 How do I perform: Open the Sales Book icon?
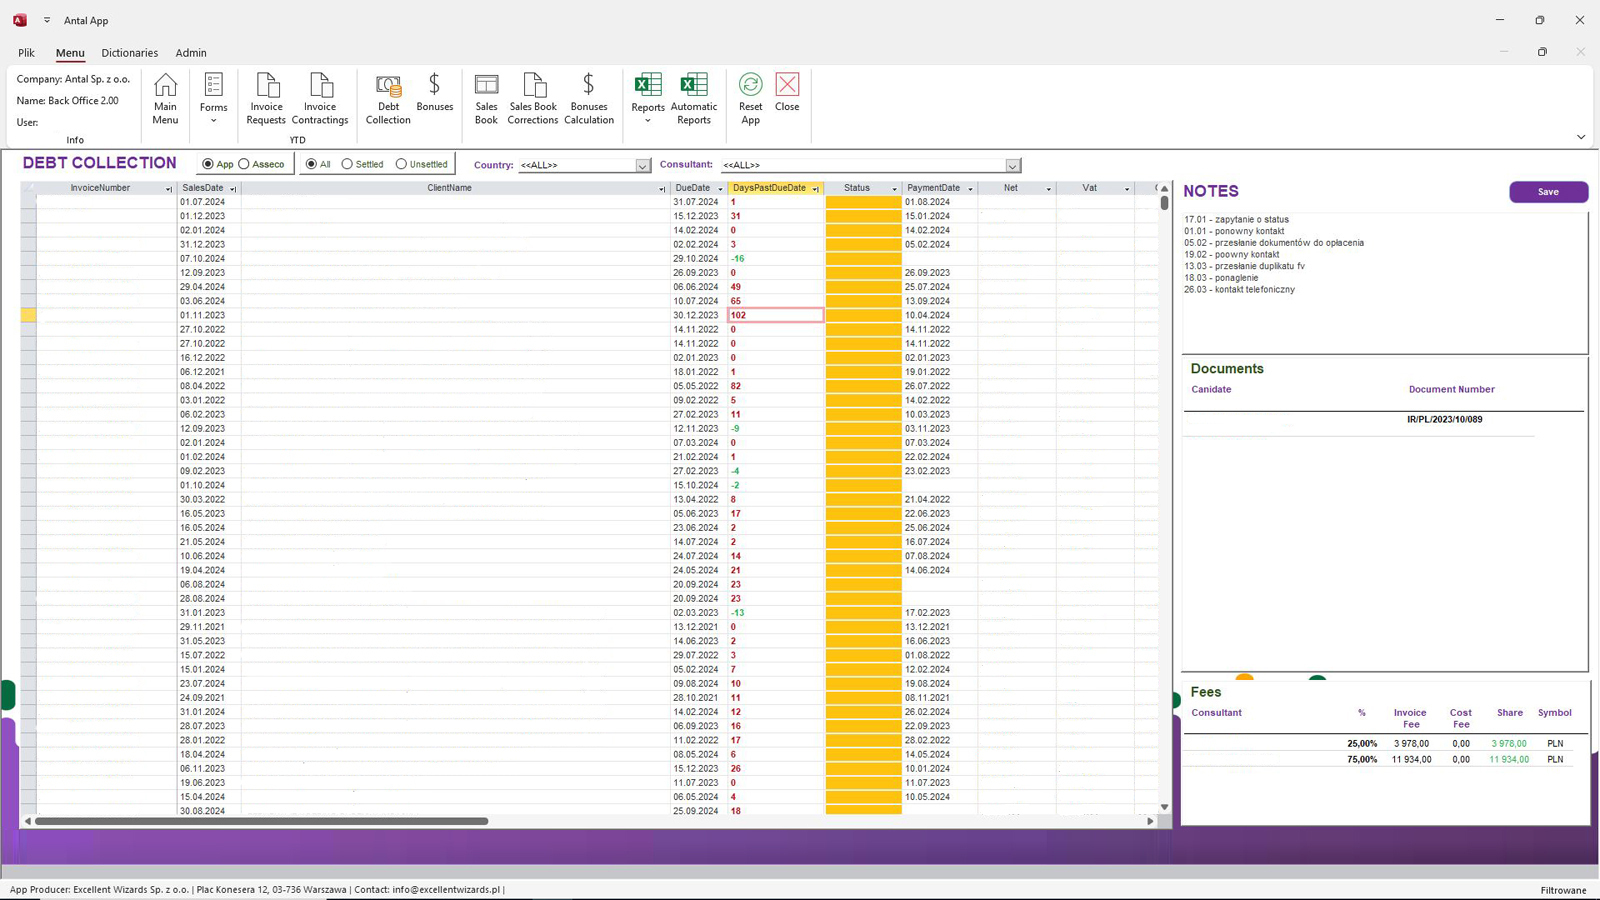point(486,98)
